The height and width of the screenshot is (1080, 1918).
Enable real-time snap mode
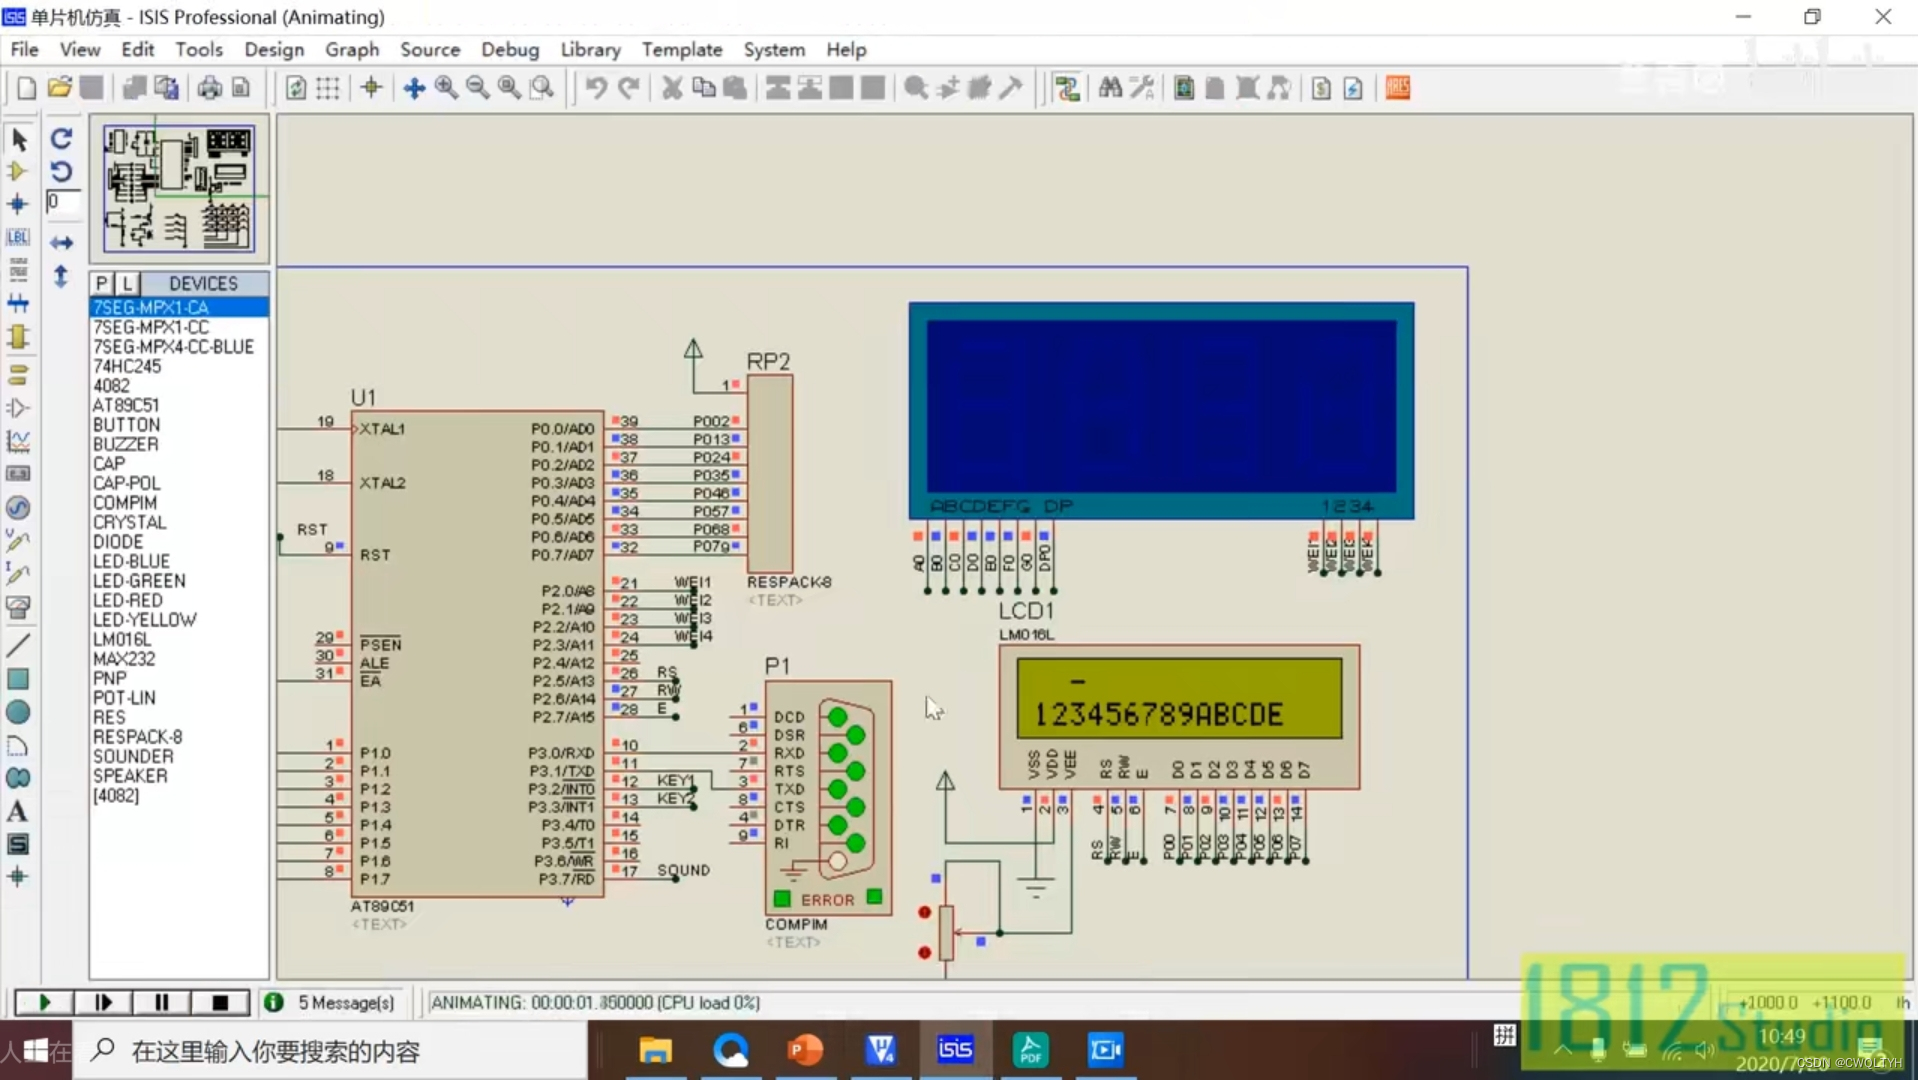pyautogui.click(x=371, y=88)
